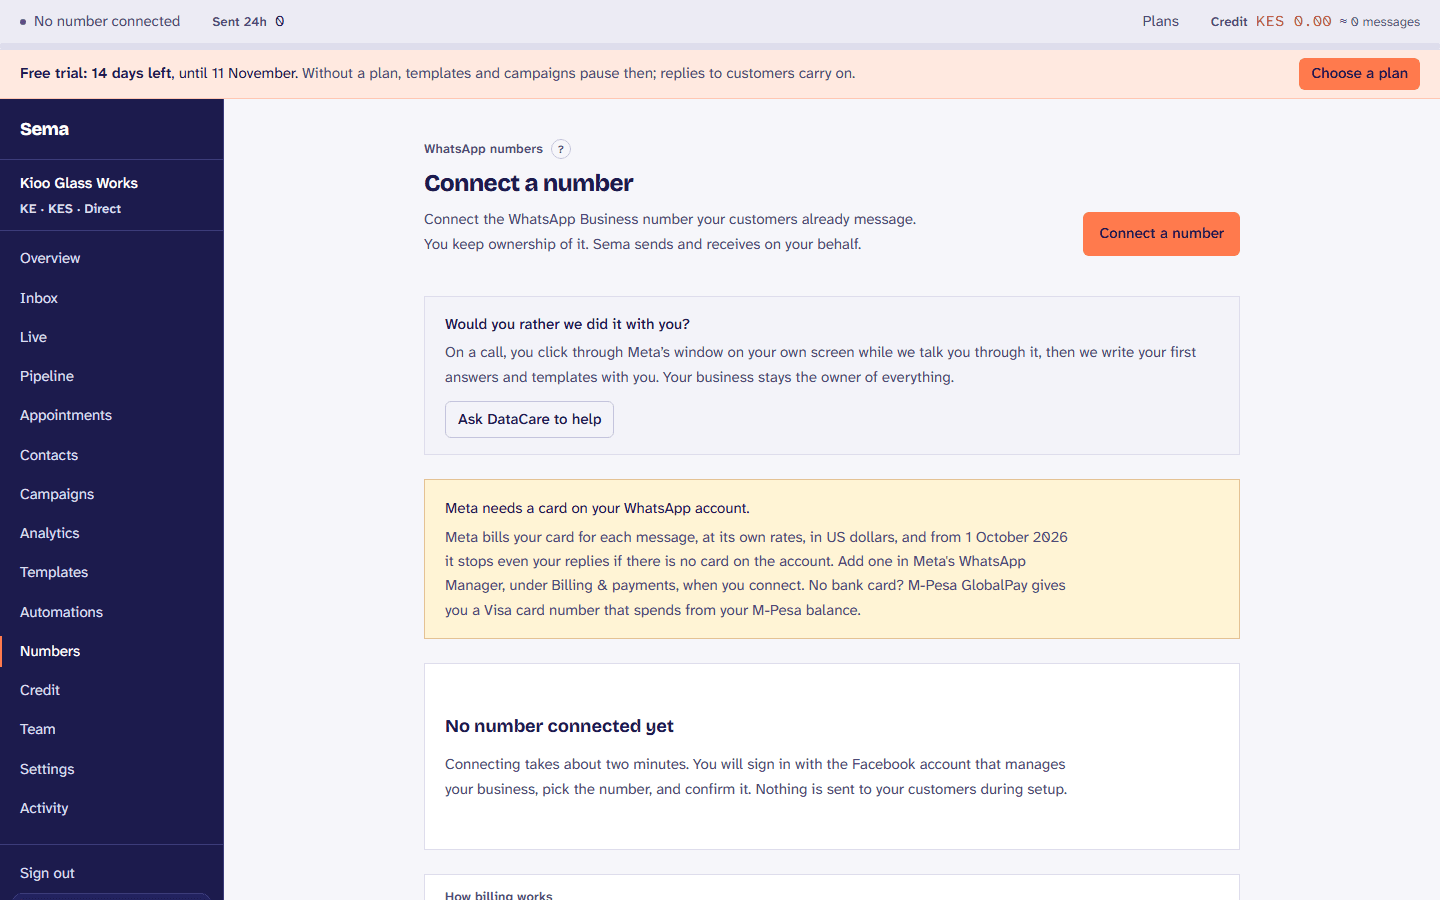Click Choose a plan in trial banner

coord(1359,74)
